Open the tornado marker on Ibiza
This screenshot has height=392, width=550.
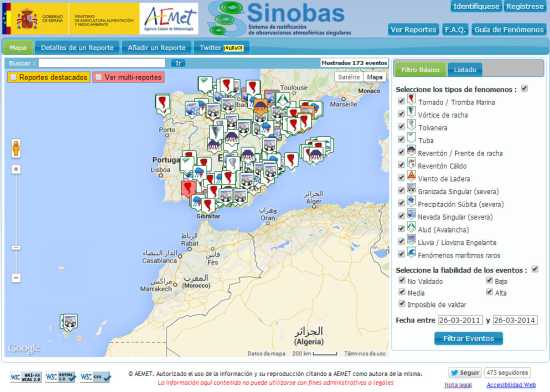(x=291, y=161)
